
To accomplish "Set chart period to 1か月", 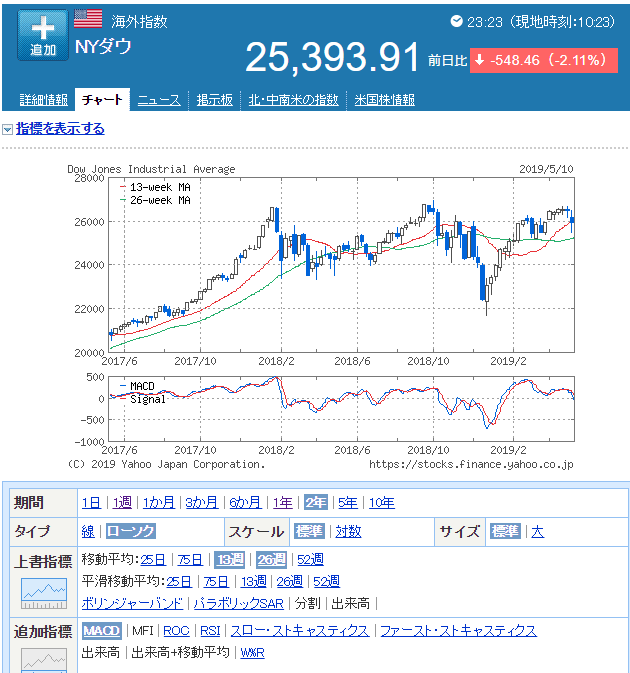I will (x=159, y=503).
